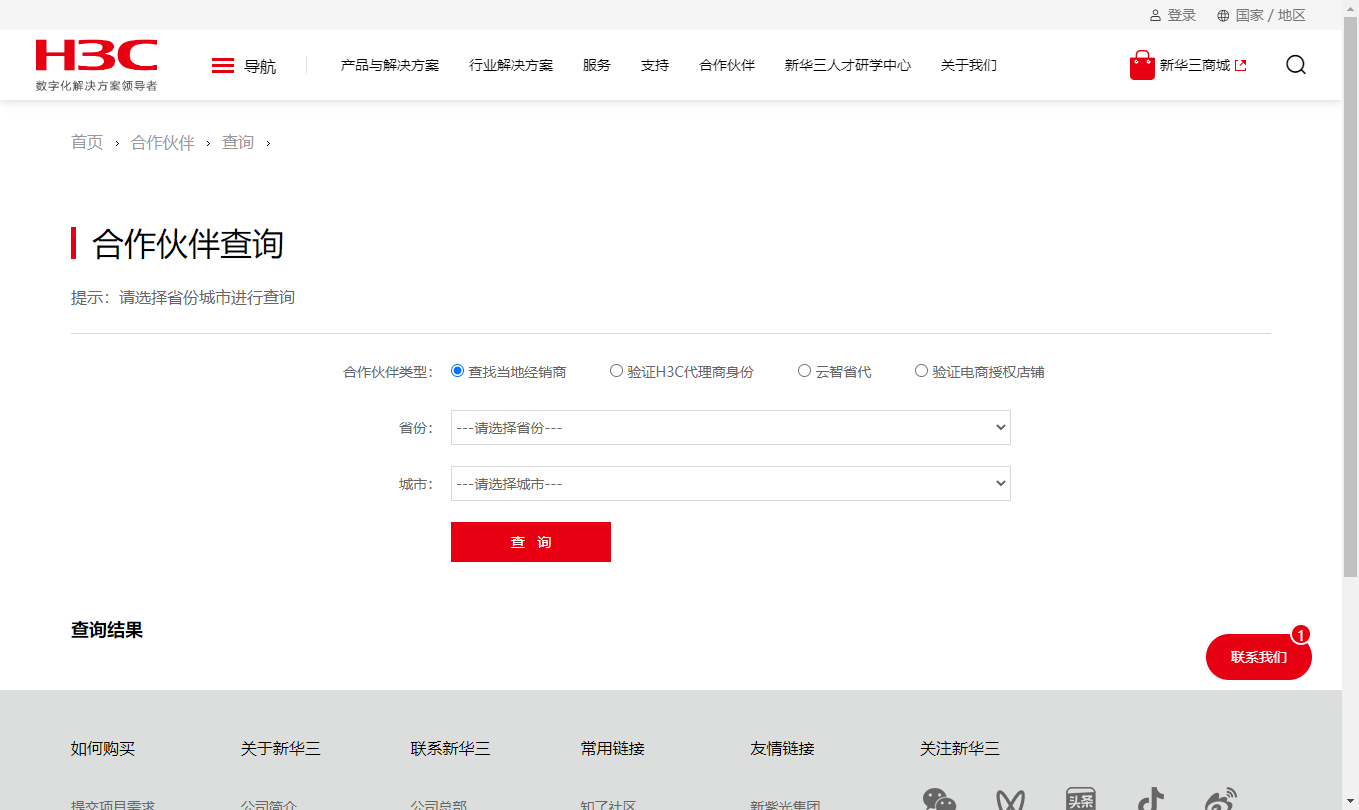Click the 联系新华三 footer heading

pos(451,748)
